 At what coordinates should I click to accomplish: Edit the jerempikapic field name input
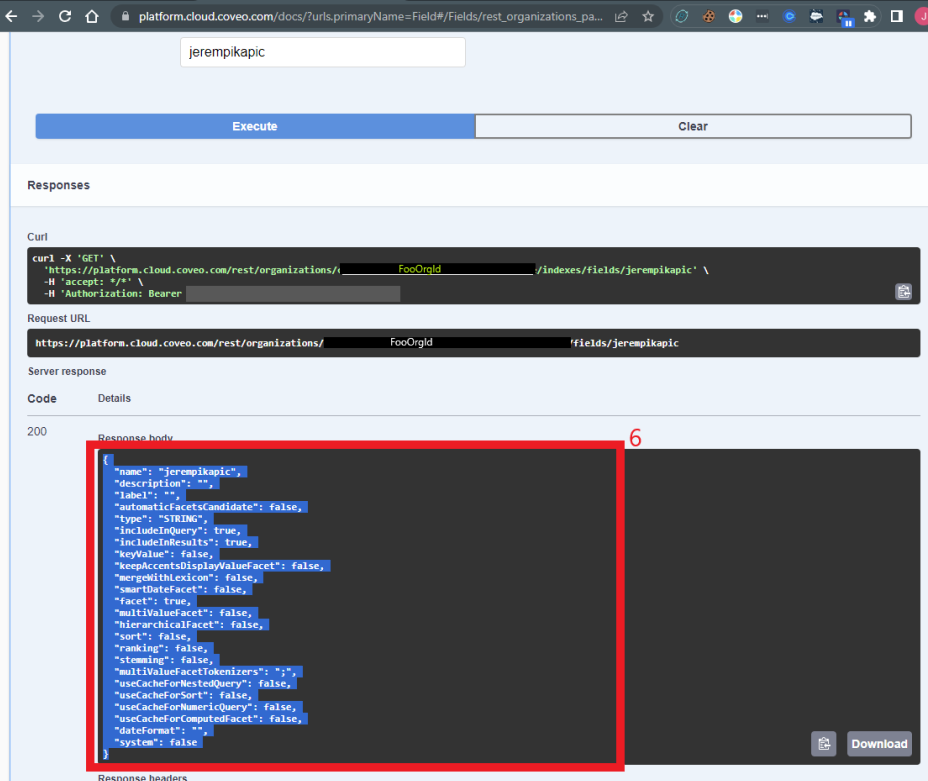323,52
